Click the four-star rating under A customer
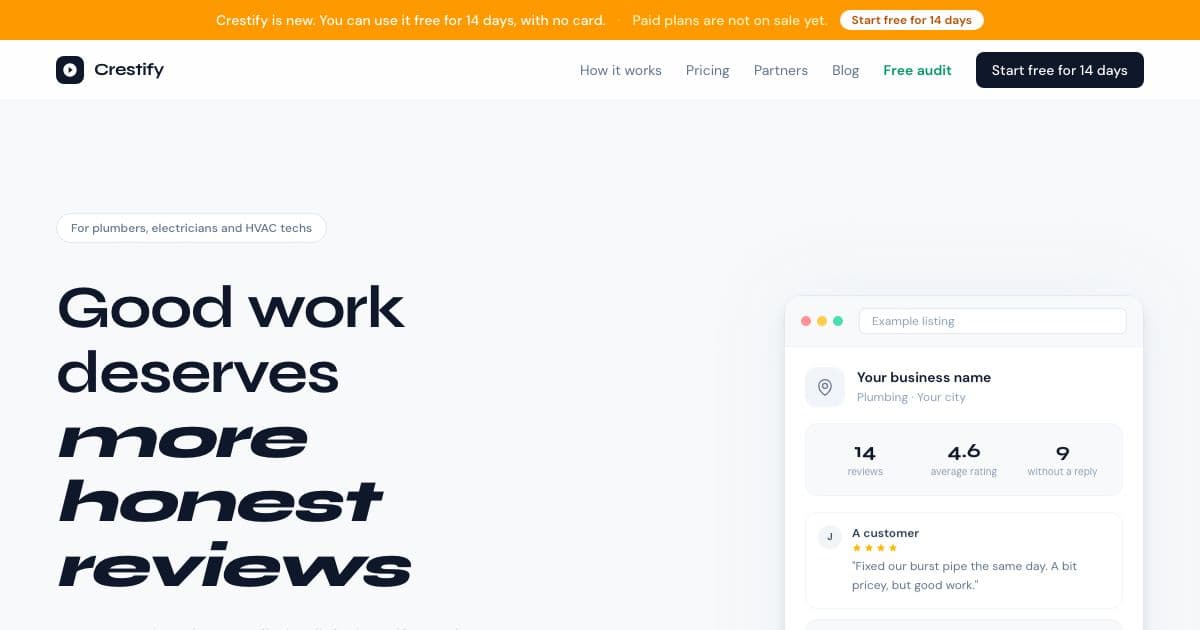1200x630 pixels. click(x=875, y=548)
